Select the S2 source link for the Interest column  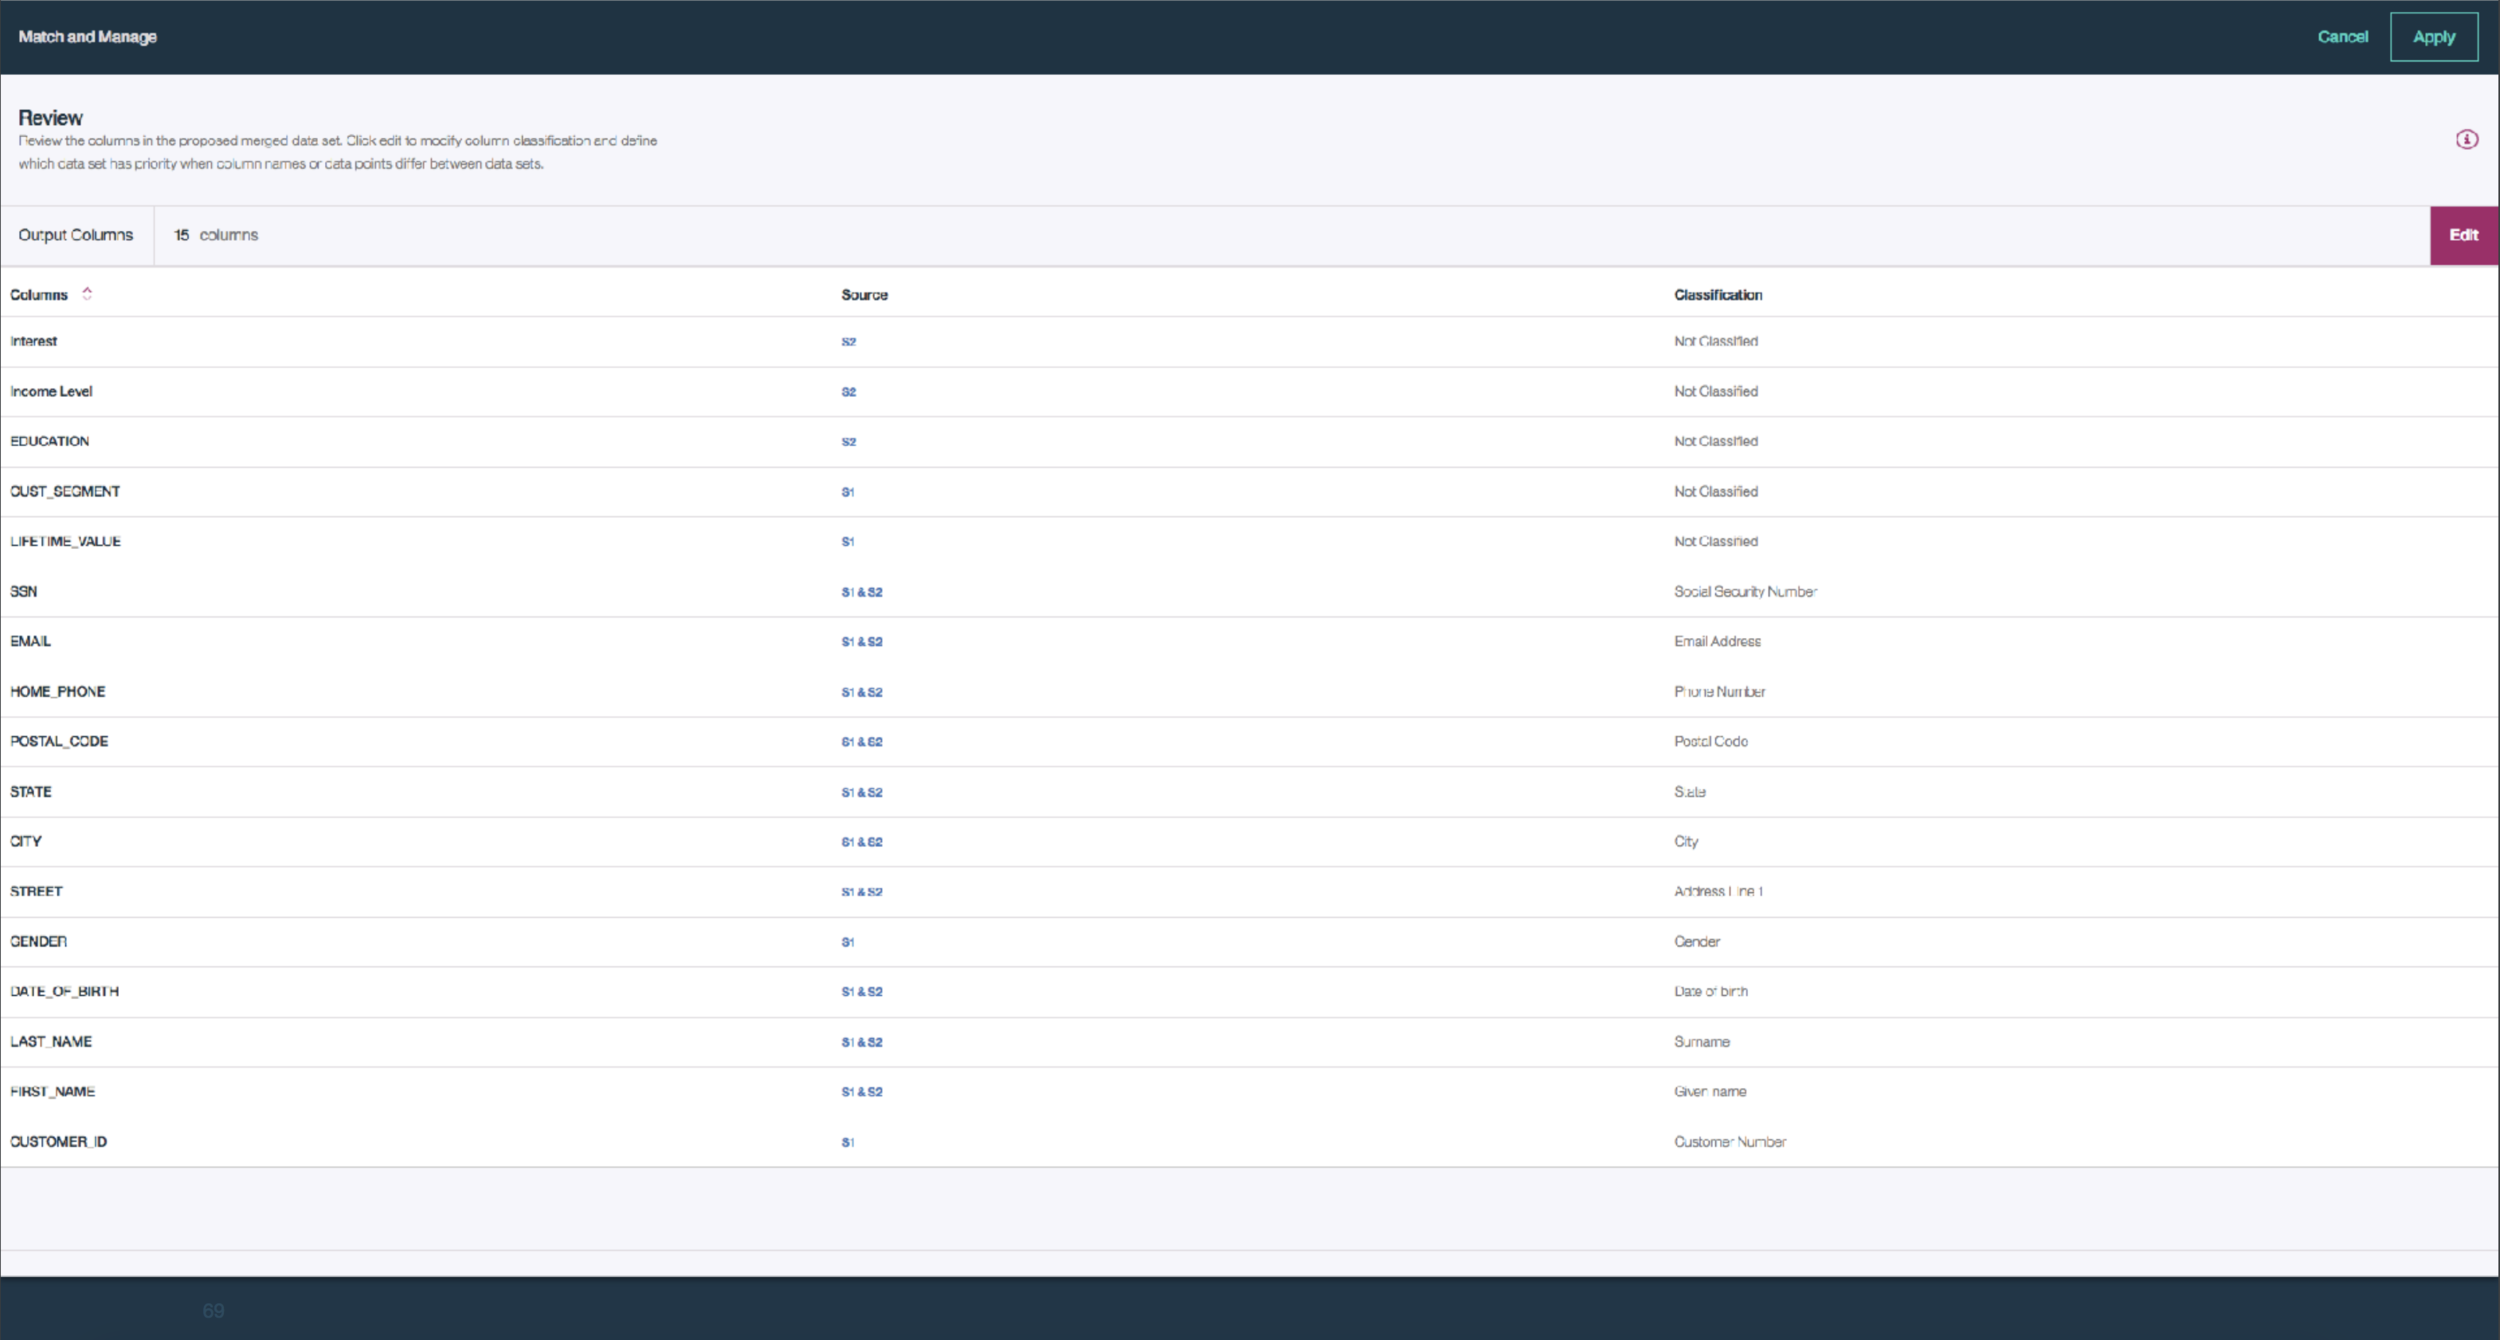click(847, 341)
